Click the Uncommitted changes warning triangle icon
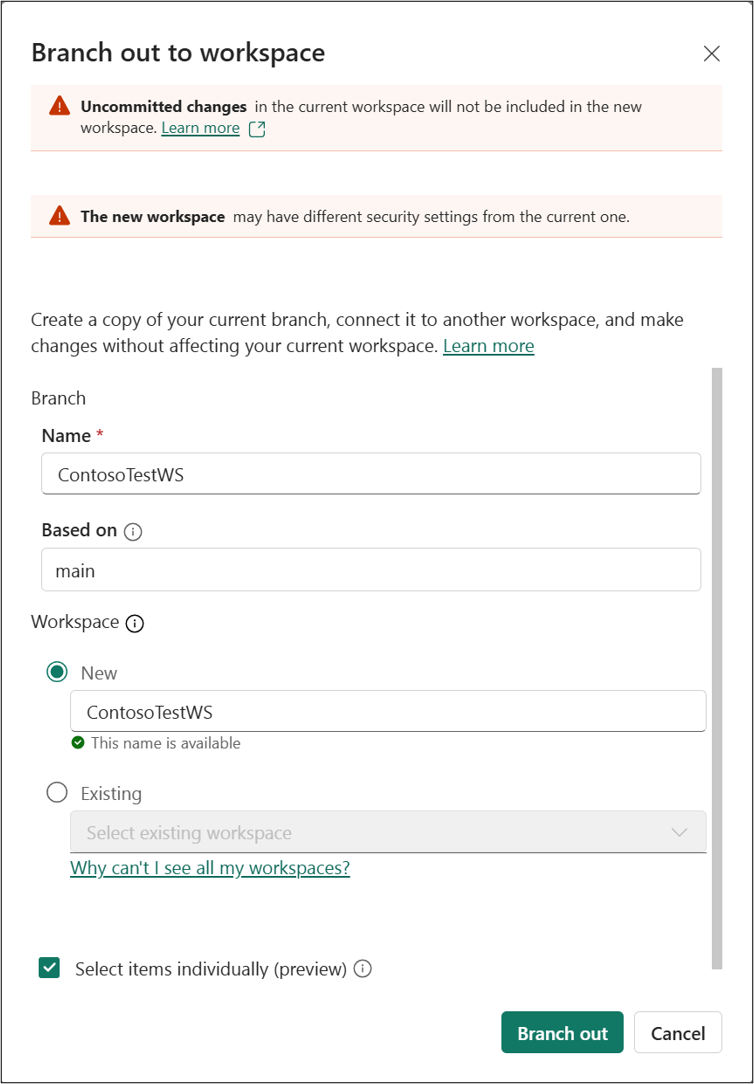The height and width of the screenshot is (1084, 754). [x=59, y=106]
